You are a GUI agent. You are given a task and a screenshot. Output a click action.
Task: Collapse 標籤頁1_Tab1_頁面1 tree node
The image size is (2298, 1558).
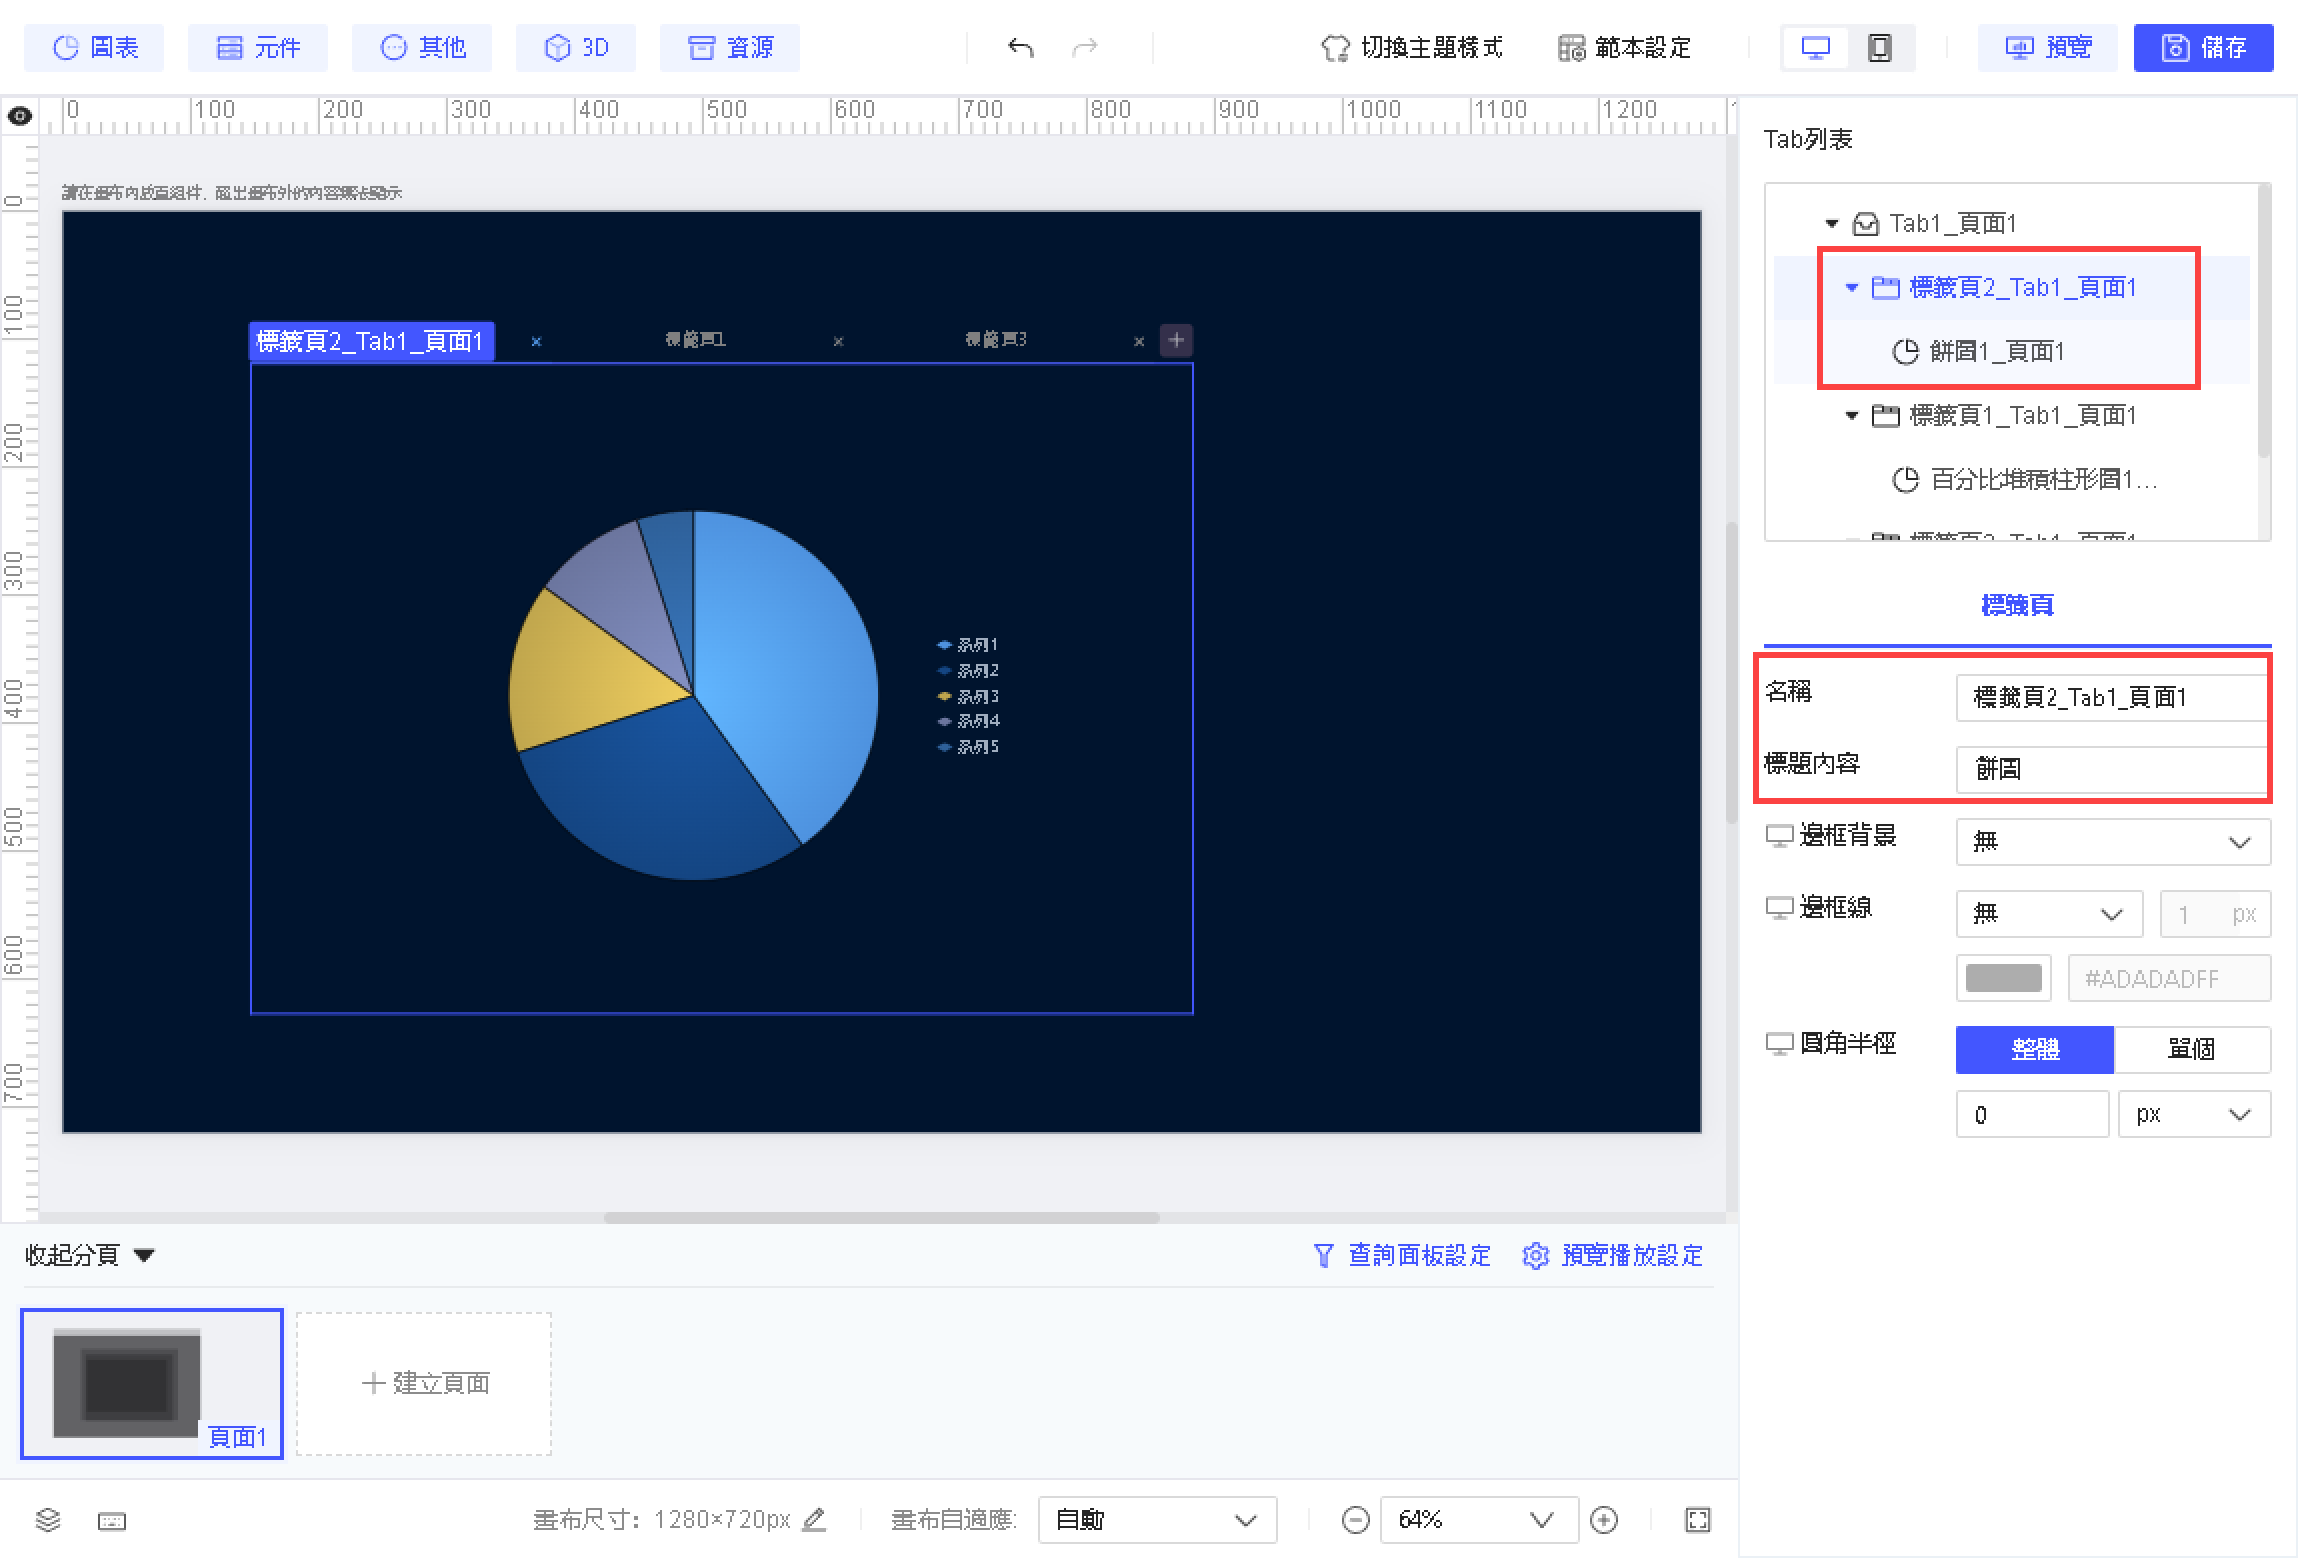(x=1851, y=415)
